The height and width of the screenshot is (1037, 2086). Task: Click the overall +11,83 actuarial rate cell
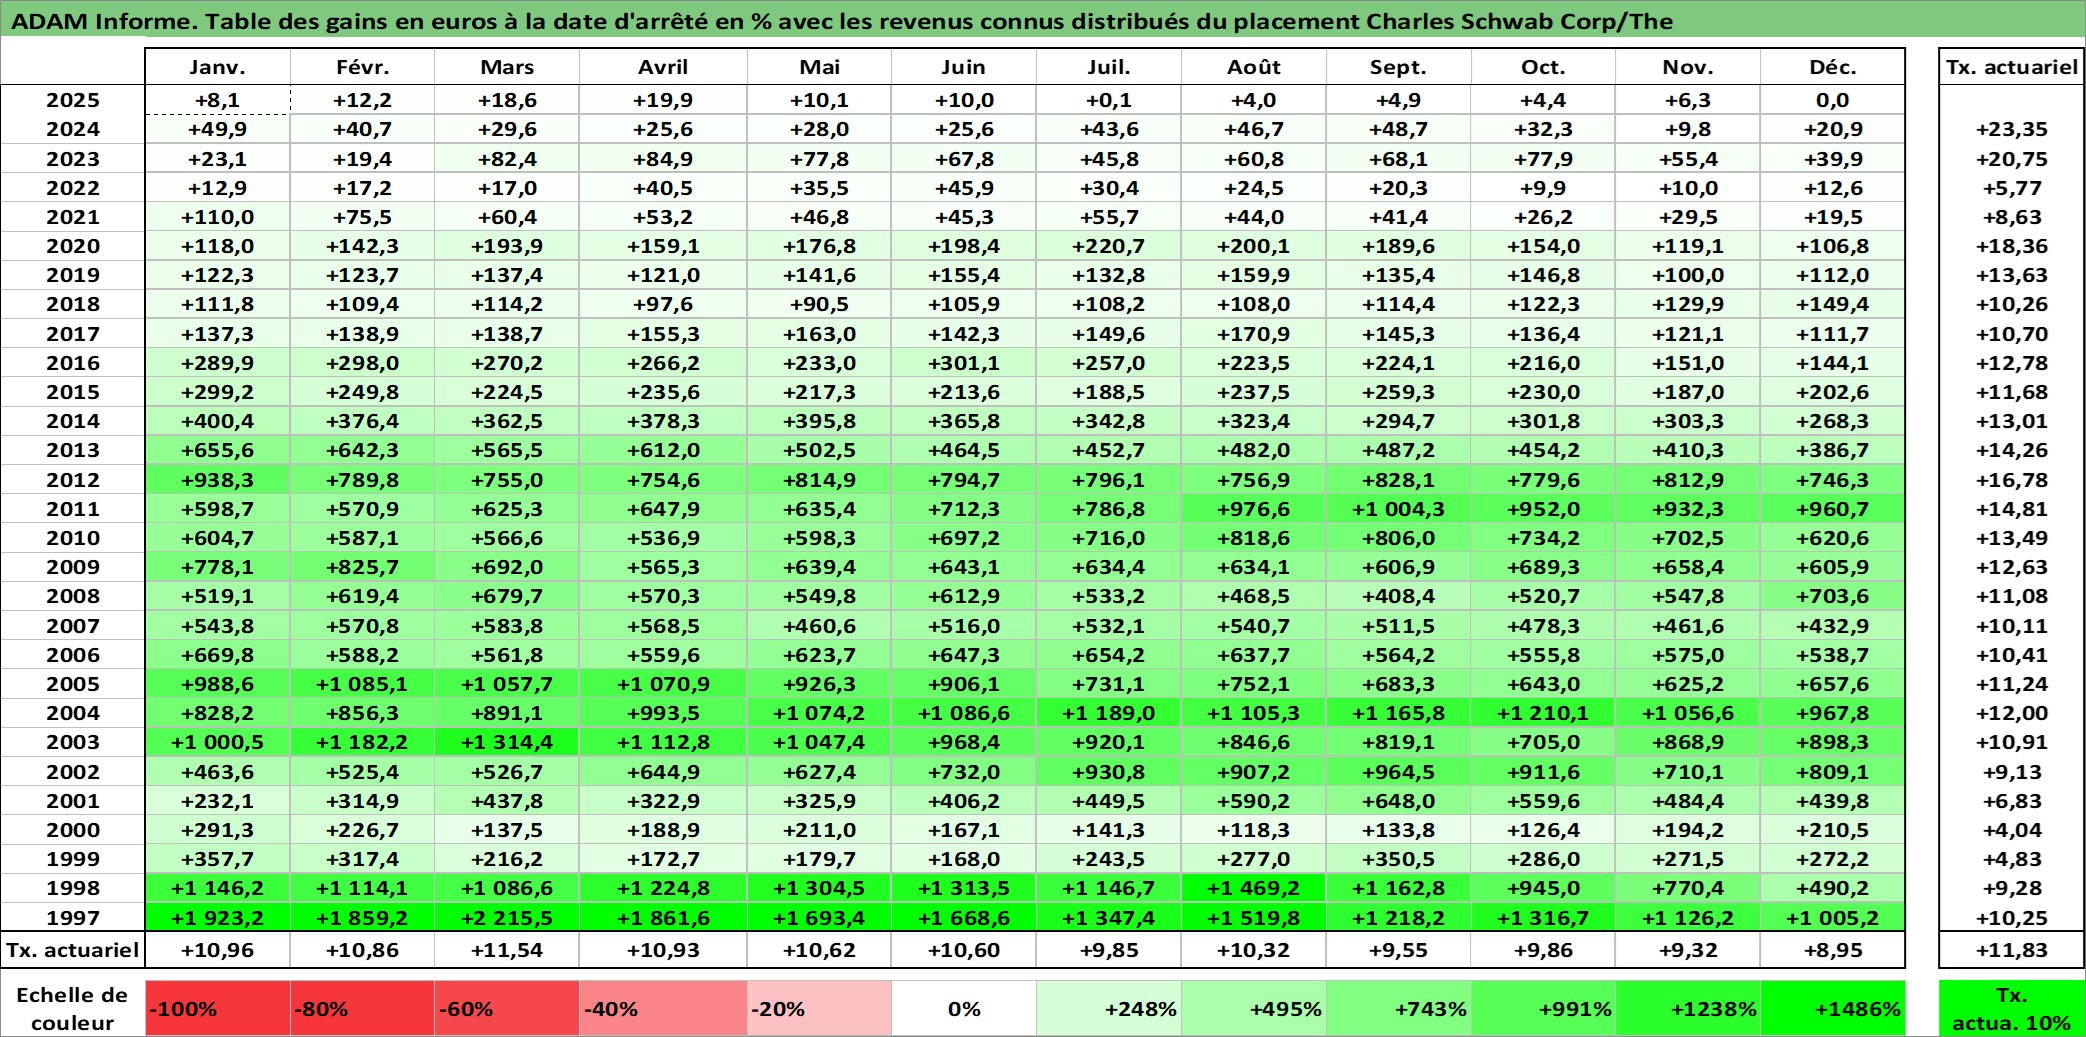(2012, 950)
